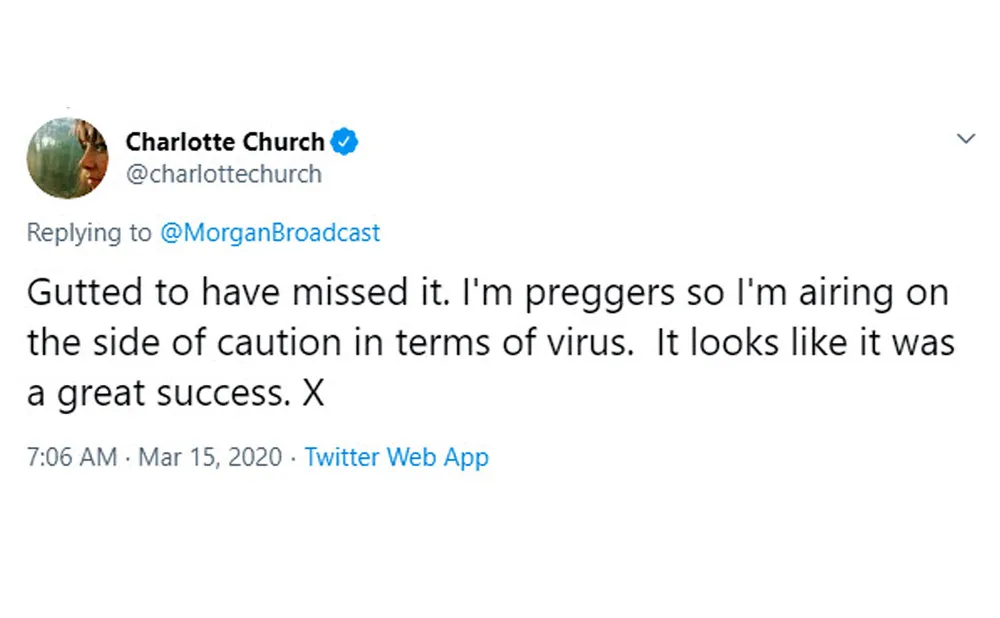
Task: Open the @MorganBroadcast mention link
Action: click(x=269, y=232)
